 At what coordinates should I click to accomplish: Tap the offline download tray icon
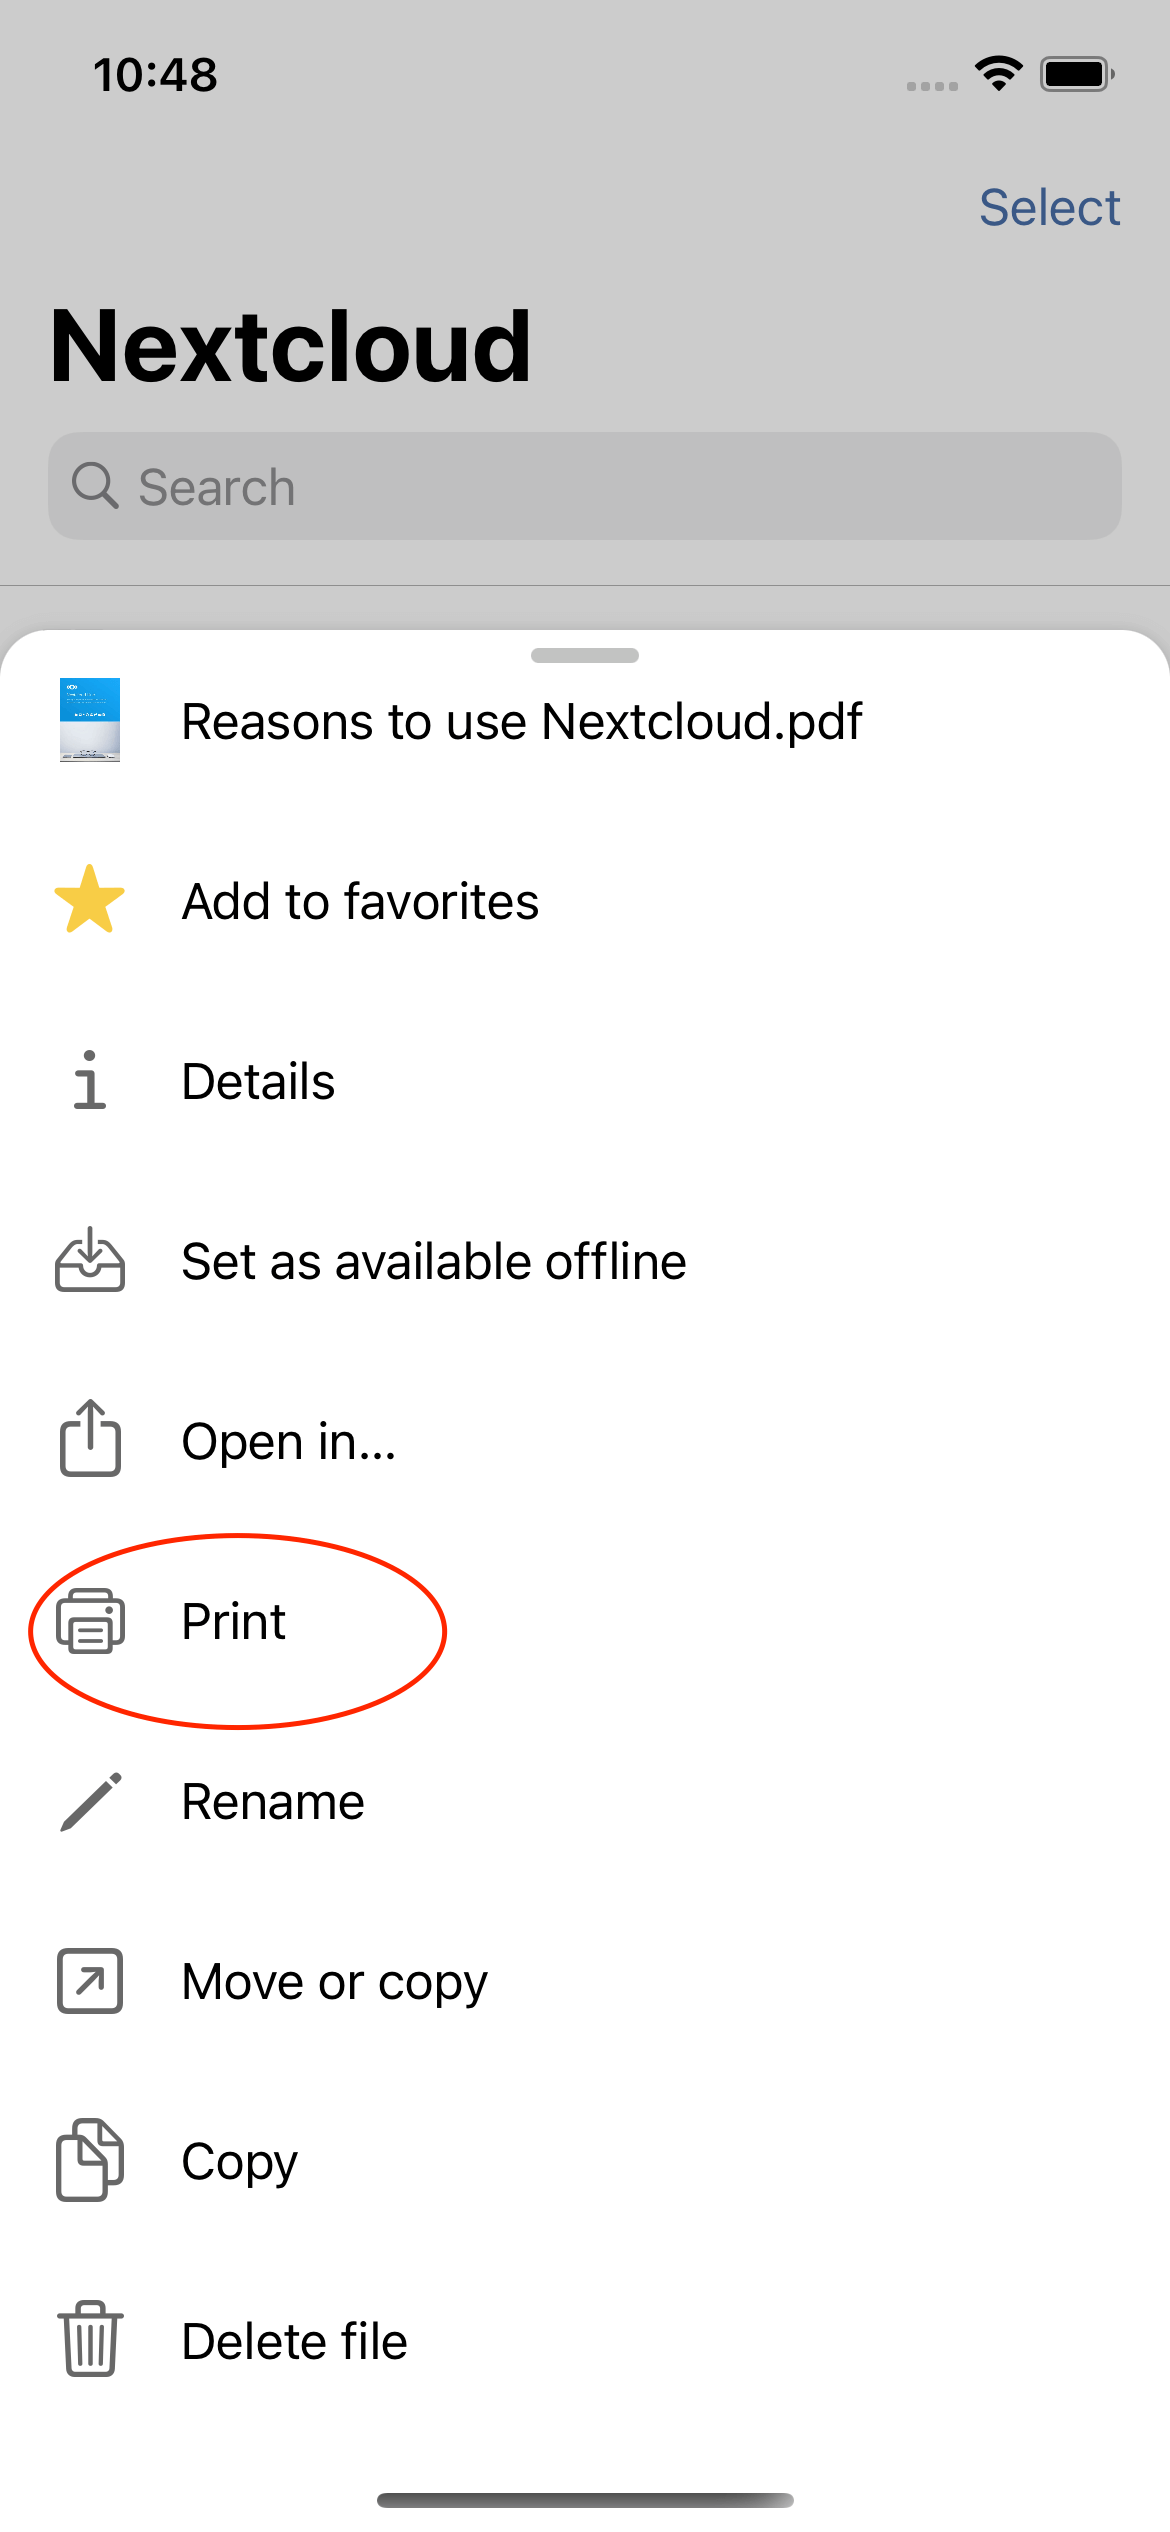coord(90,1260)
